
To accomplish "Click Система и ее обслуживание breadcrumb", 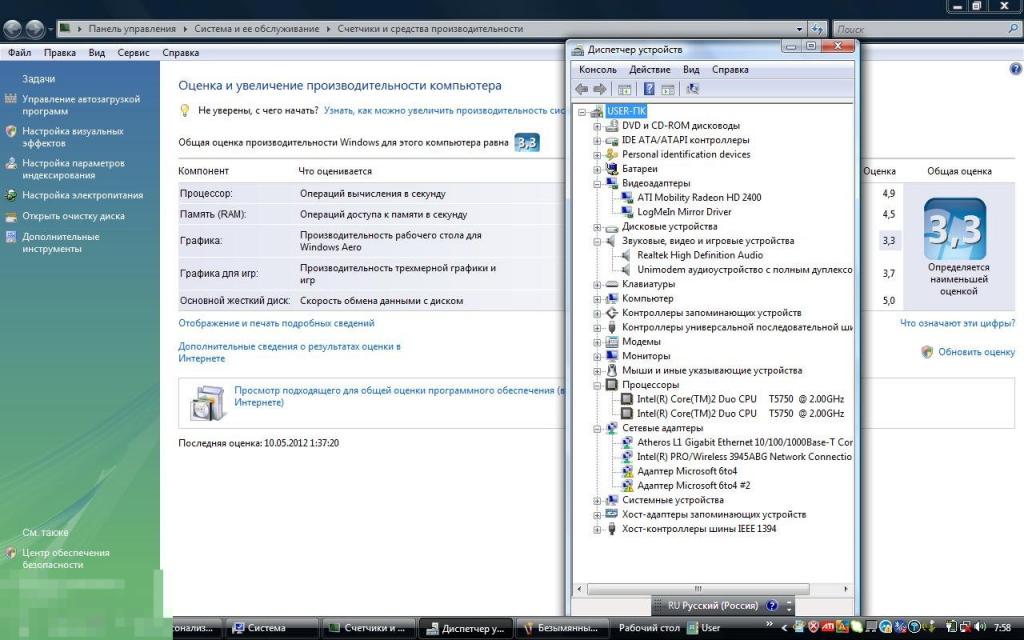I will (257, 29).
